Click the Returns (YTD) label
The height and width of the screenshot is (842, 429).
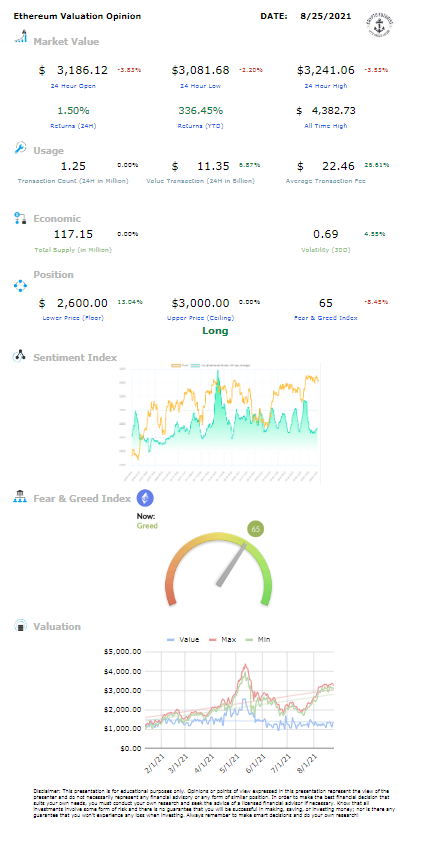[200, 126]
